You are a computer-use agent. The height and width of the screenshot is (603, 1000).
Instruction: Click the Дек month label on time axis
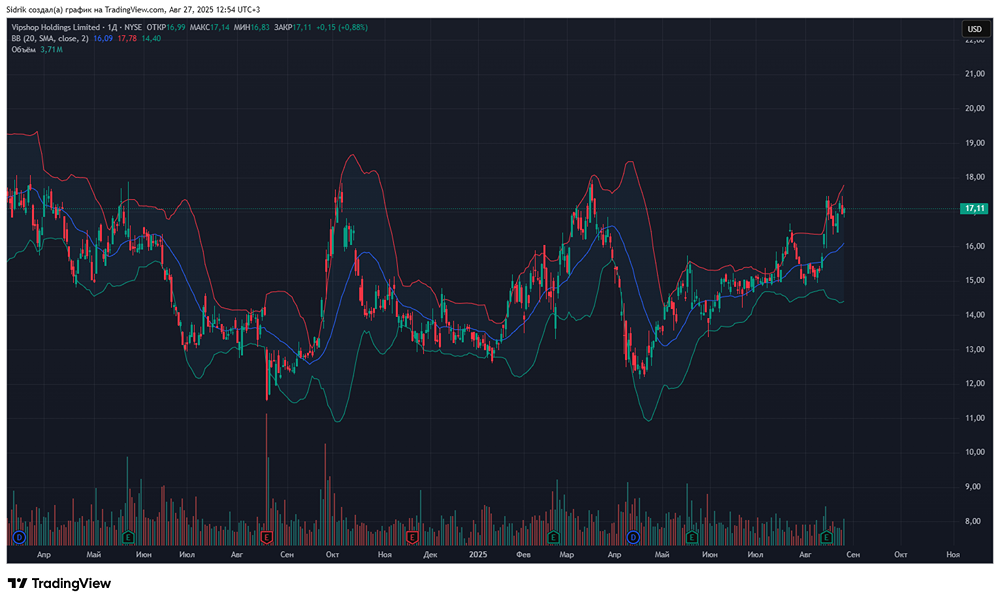[x=430, y=553]
